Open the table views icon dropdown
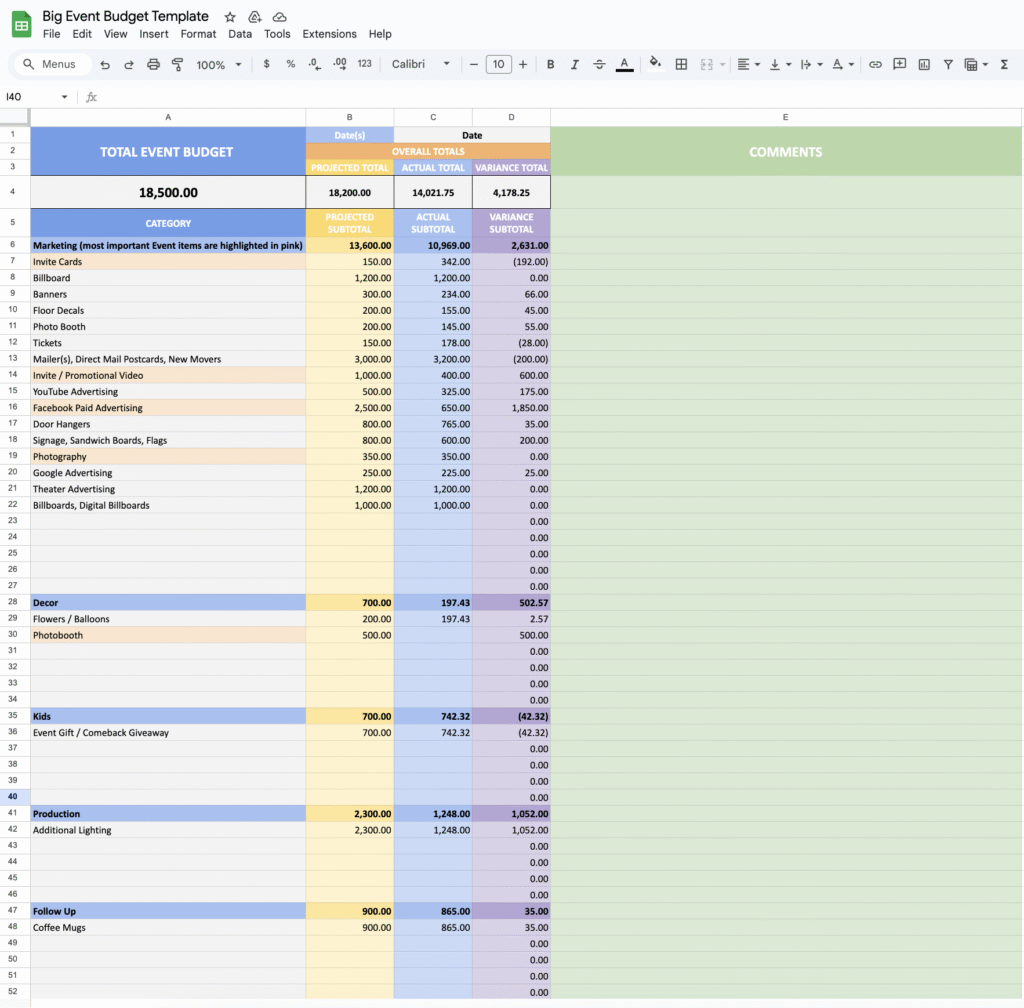This screenshot has width=1024, height=1008. 976,64
